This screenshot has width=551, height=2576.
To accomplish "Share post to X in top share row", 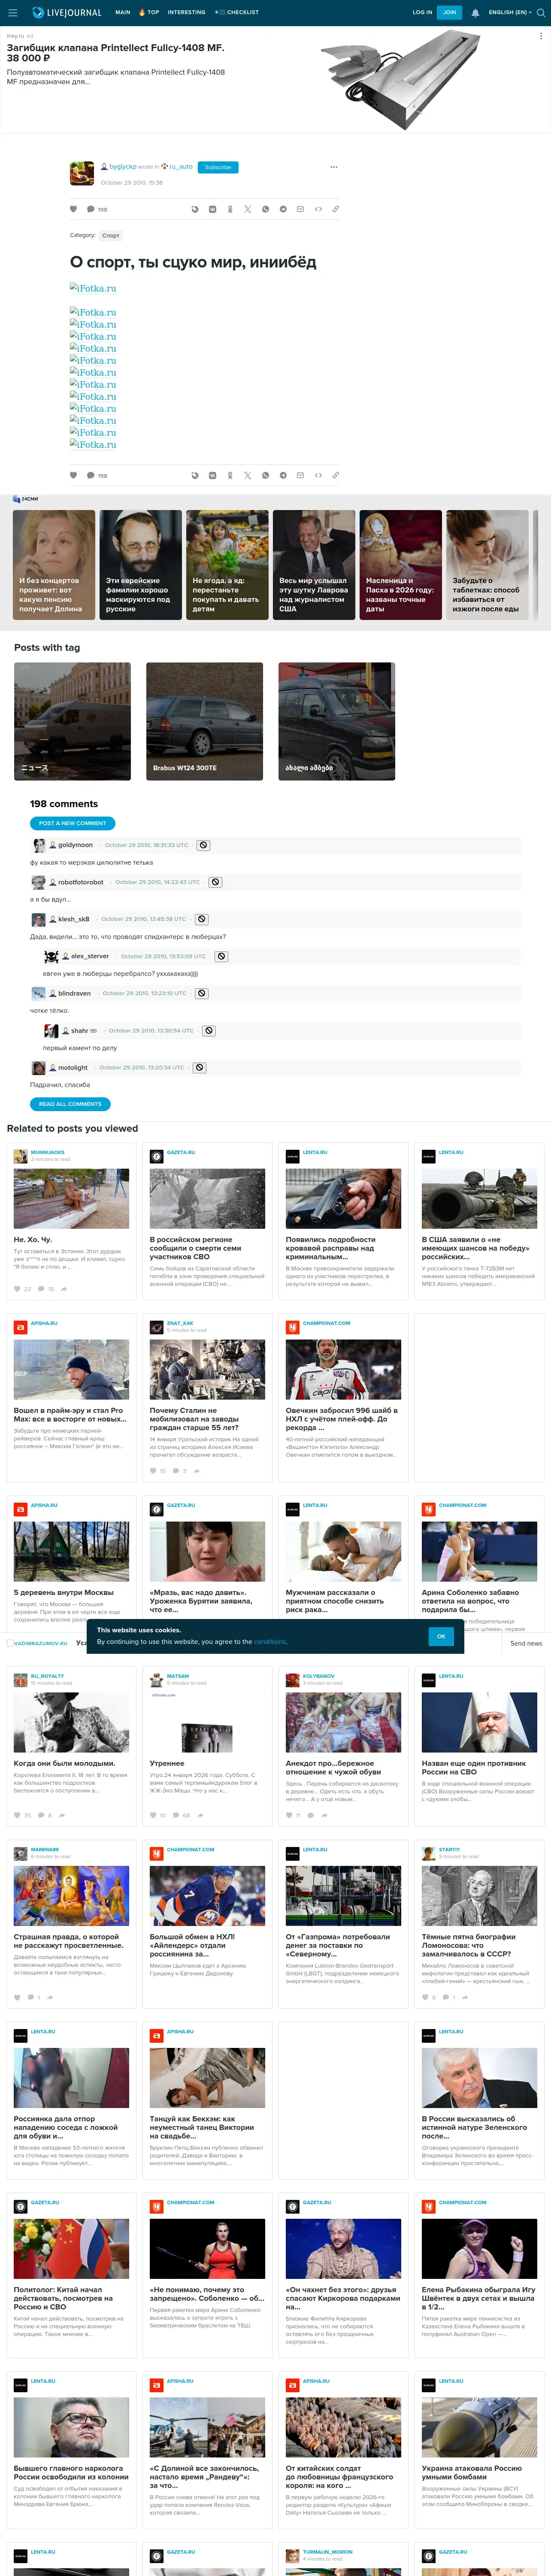I will pos(248,209).
